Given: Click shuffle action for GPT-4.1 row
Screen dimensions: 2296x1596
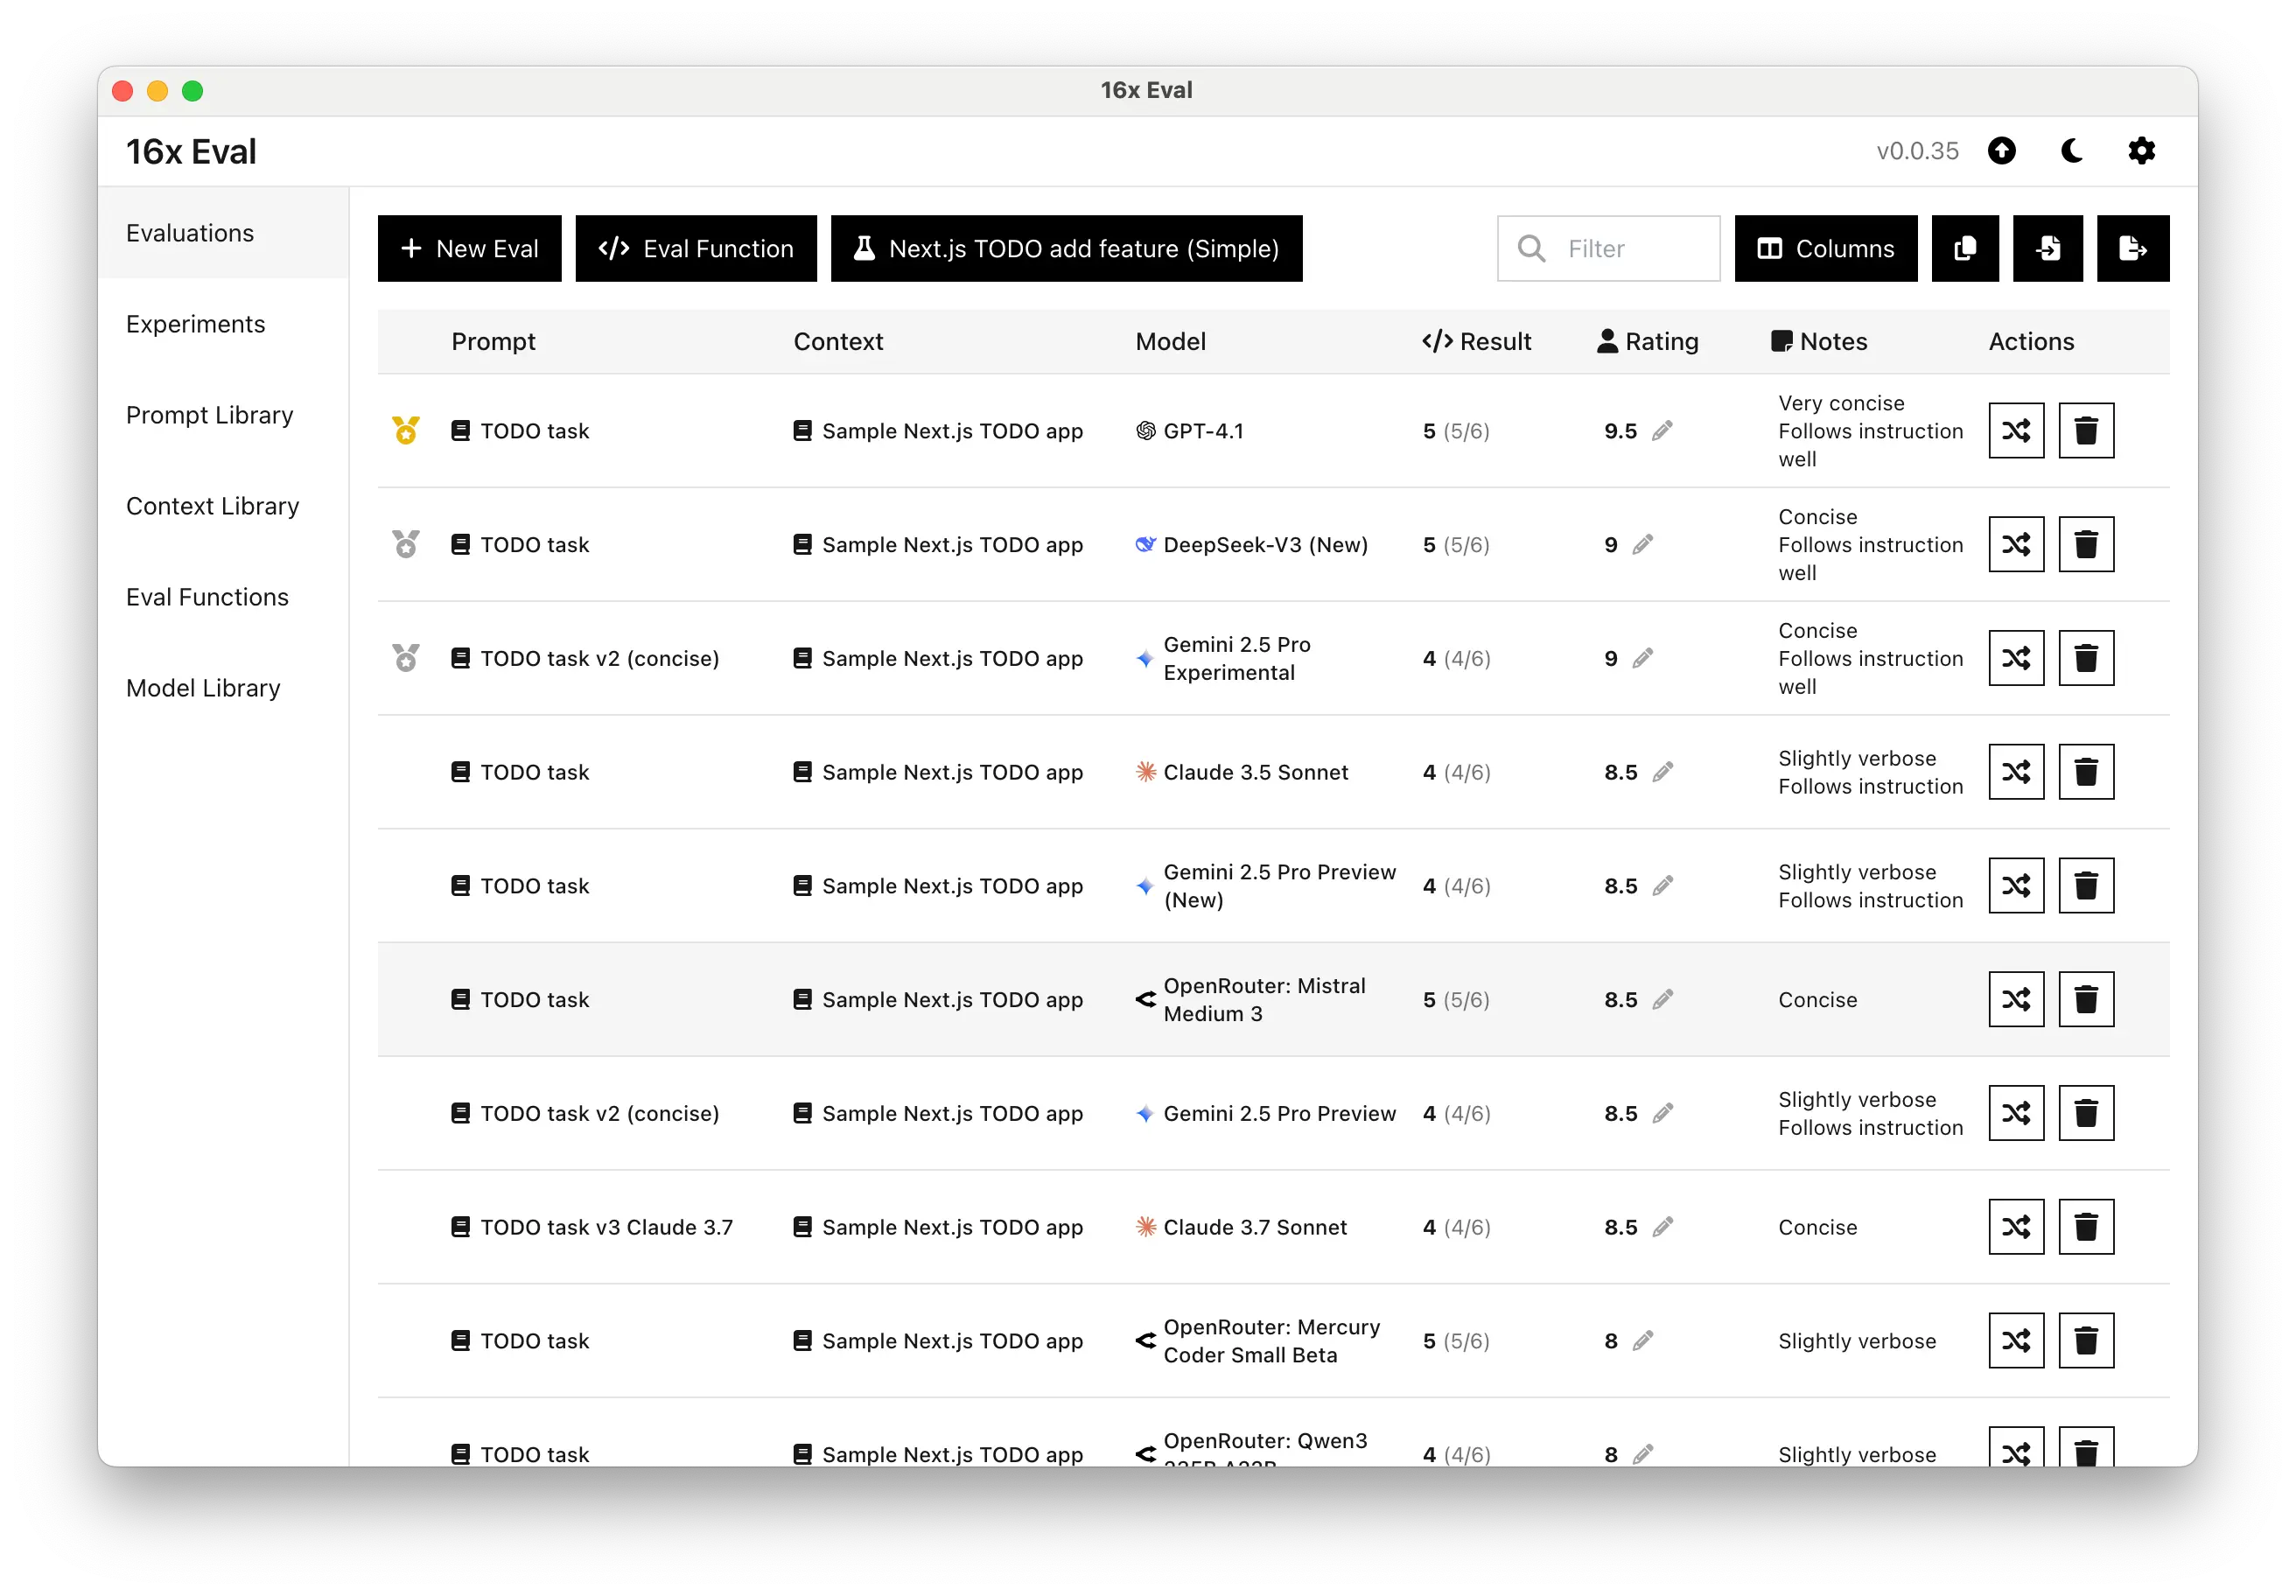Looking at the screenshot, I should 2016,431.
